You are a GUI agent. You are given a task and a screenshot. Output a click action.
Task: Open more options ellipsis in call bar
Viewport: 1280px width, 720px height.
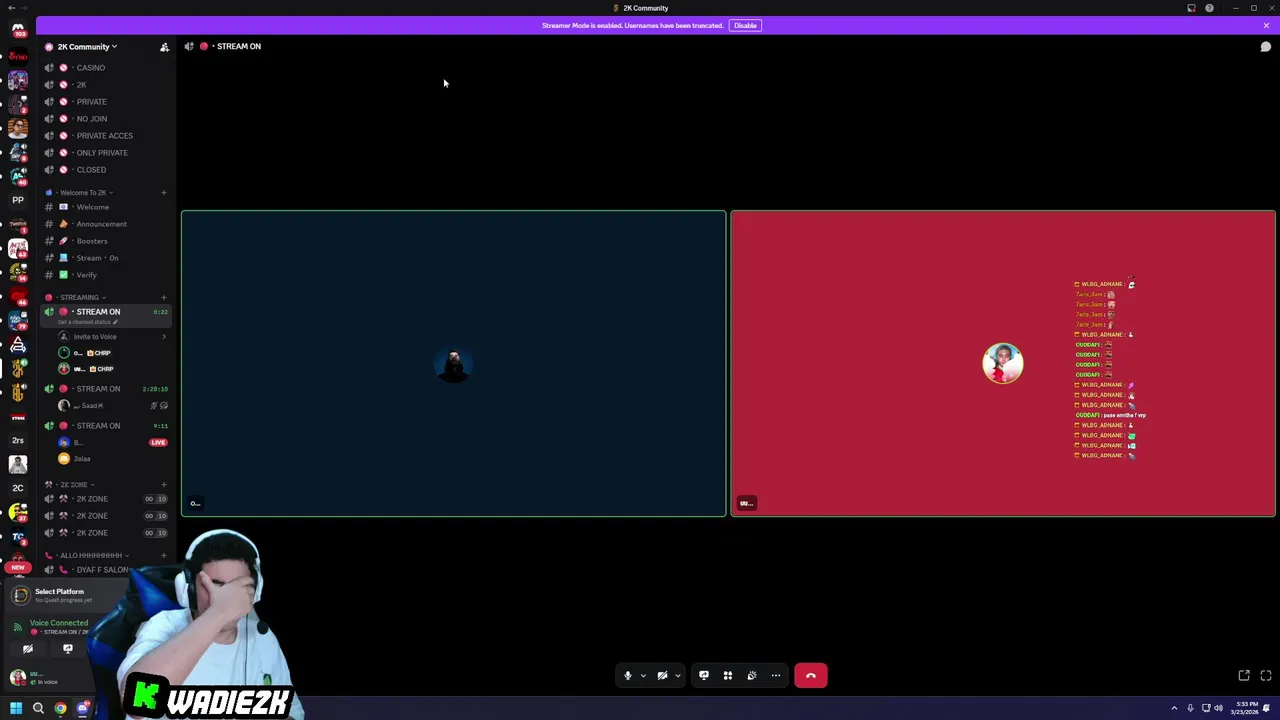(x=776, y=676)
